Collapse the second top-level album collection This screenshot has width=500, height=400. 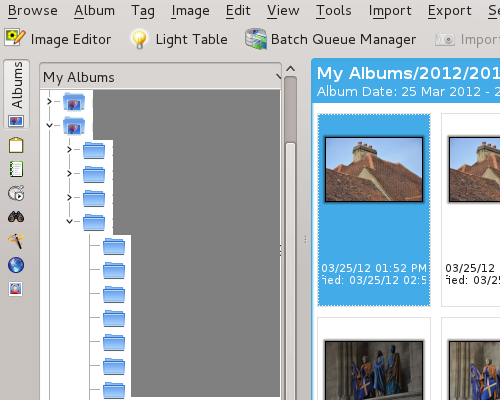click(49, 125)
